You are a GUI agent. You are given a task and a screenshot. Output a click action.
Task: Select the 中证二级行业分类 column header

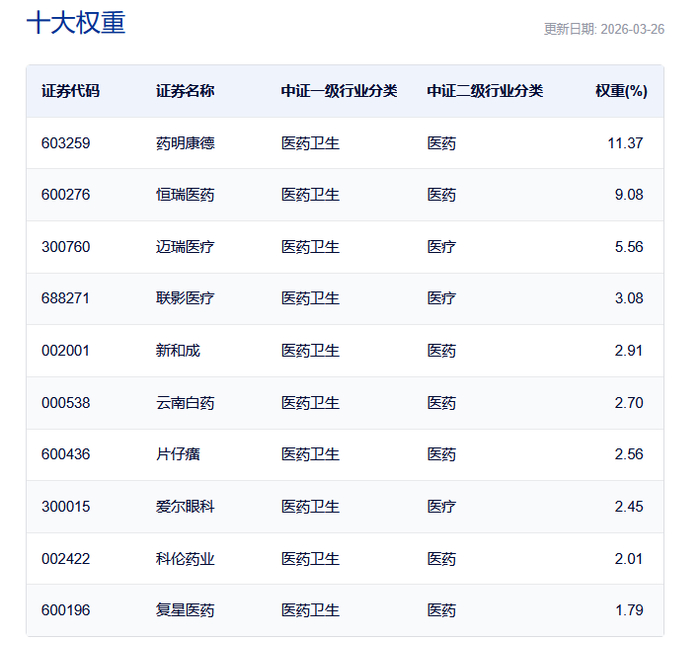tap(485, 91)
